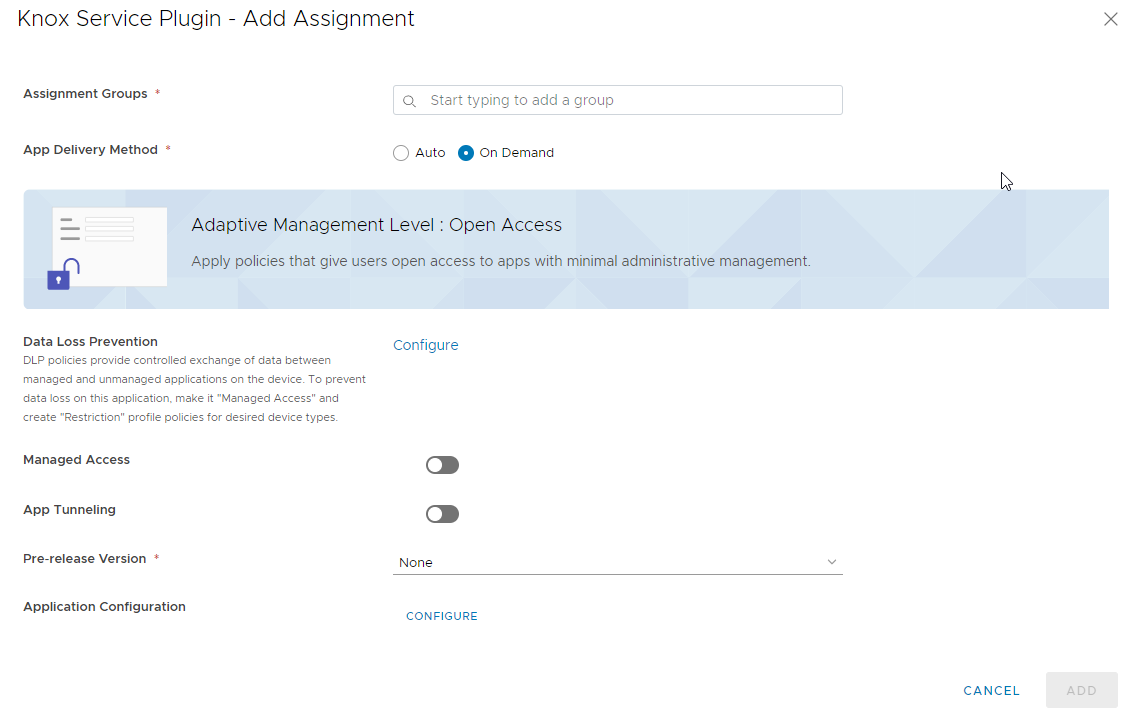Viewport: 1123px width, 722px height.
Task: Click the CANCEL button
Action: 991,690
